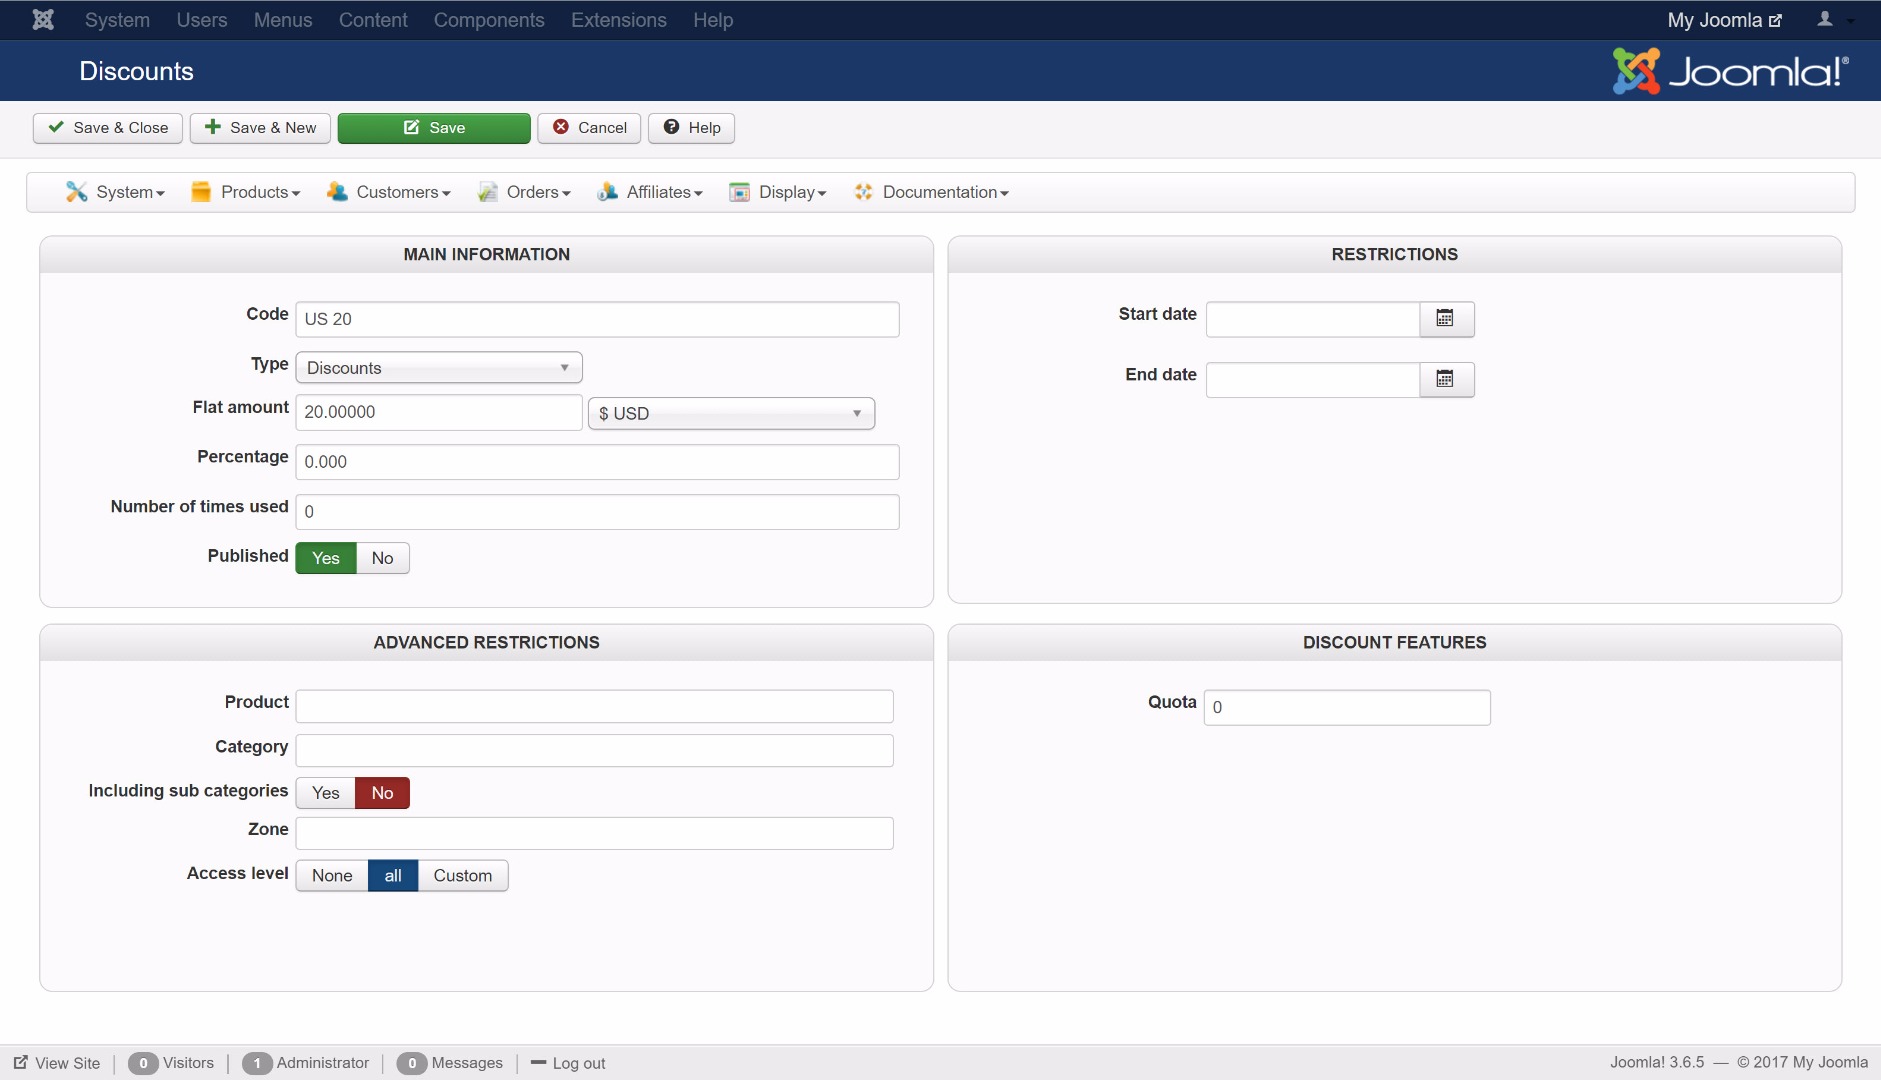Click the Affiliates icon
1881x1080 pixels.
pyautogui.click(x=607, y=192)
